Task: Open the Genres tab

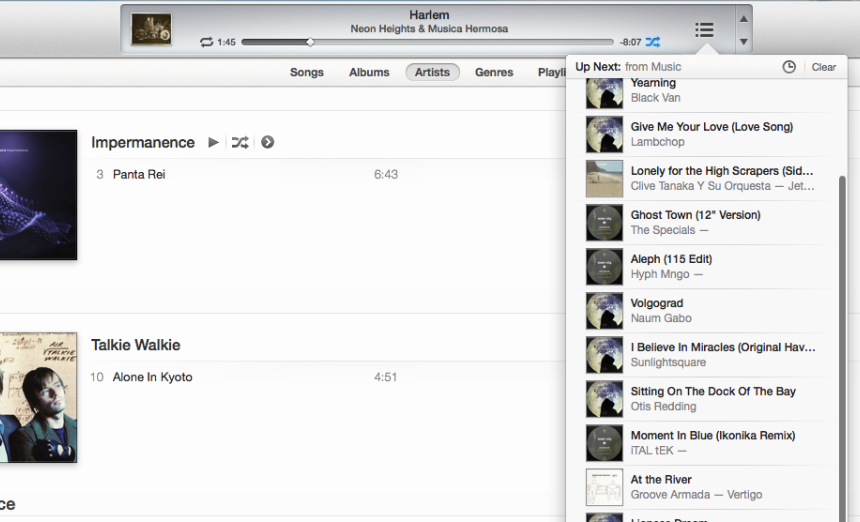Action: [x=494, y=72]
